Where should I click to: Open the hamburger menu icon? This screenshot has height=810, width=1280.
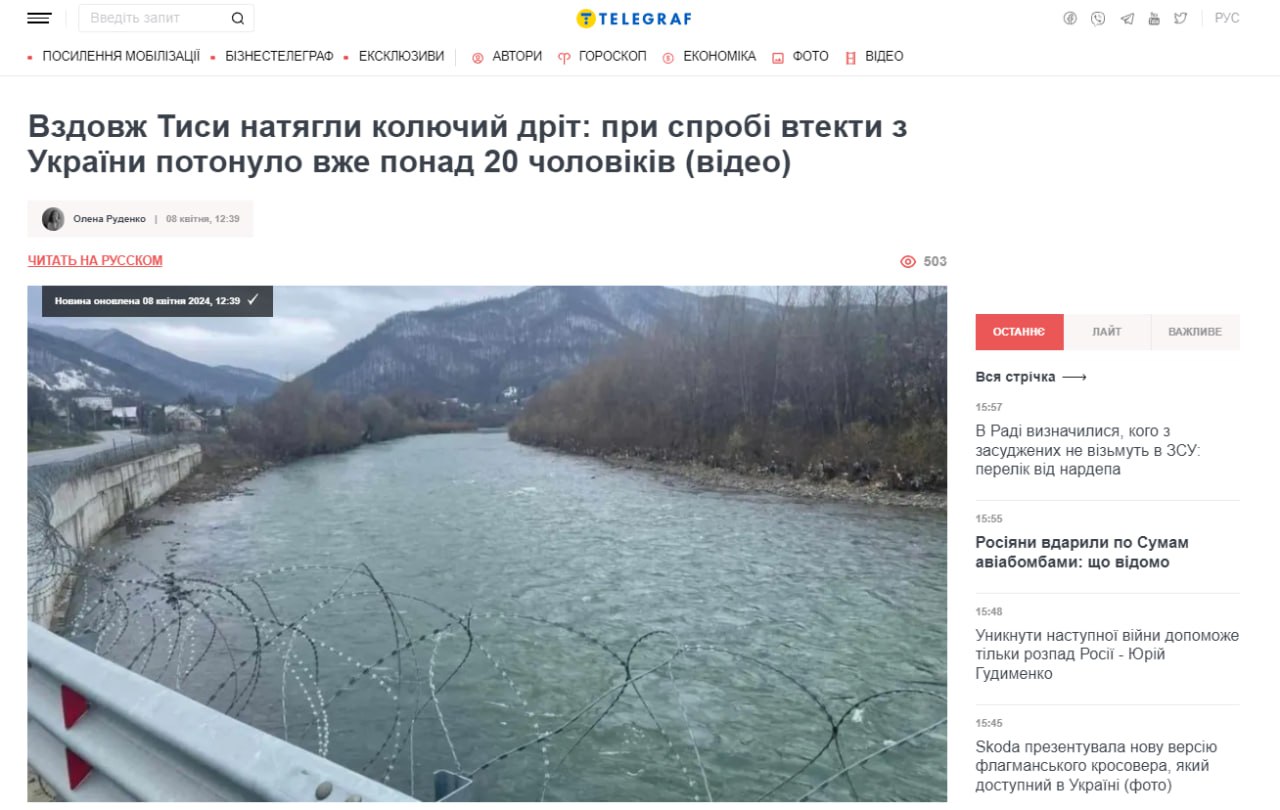pos(39,18)
